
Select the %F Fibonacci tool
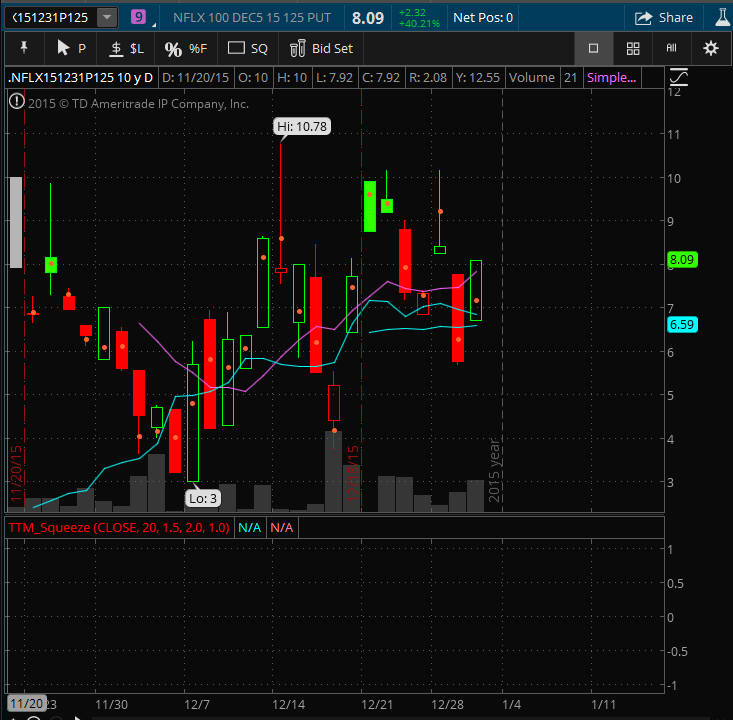pyautogui.click(x=185, y=48)
